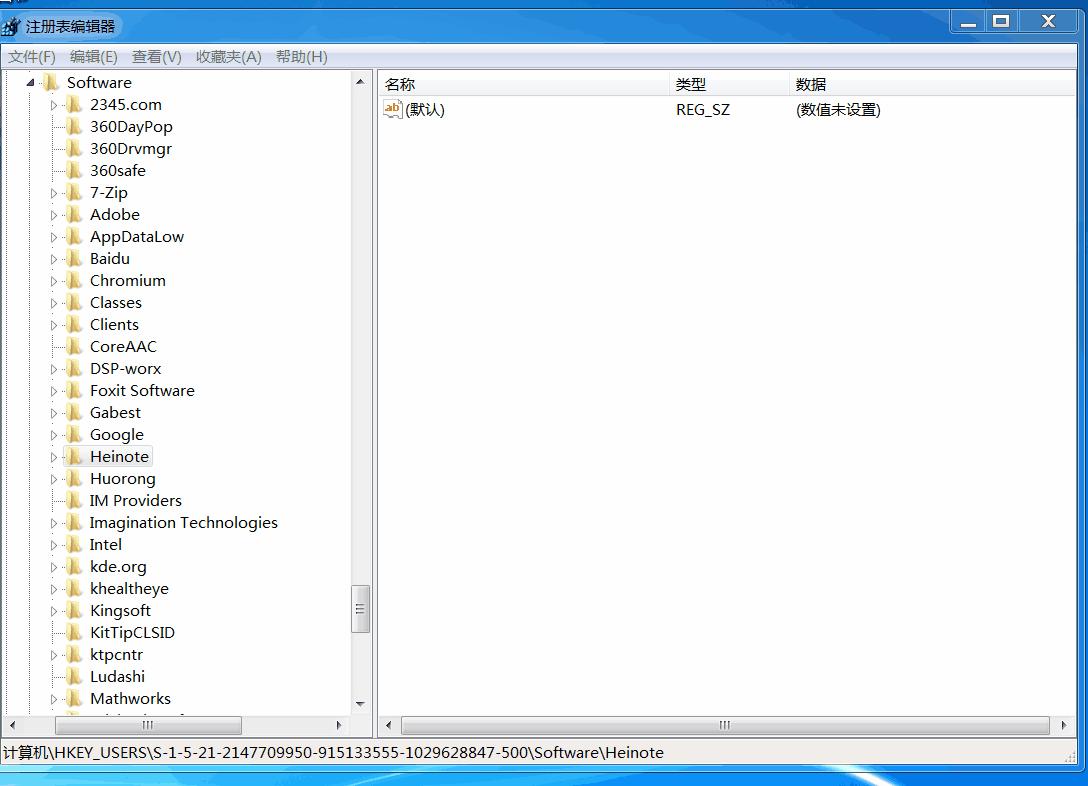Image resolution: width=1088 pixels, height=786 pixels.
Task: Click the ktpcntr folder icon
Action: pyautogui.click(x=74, y=655)
